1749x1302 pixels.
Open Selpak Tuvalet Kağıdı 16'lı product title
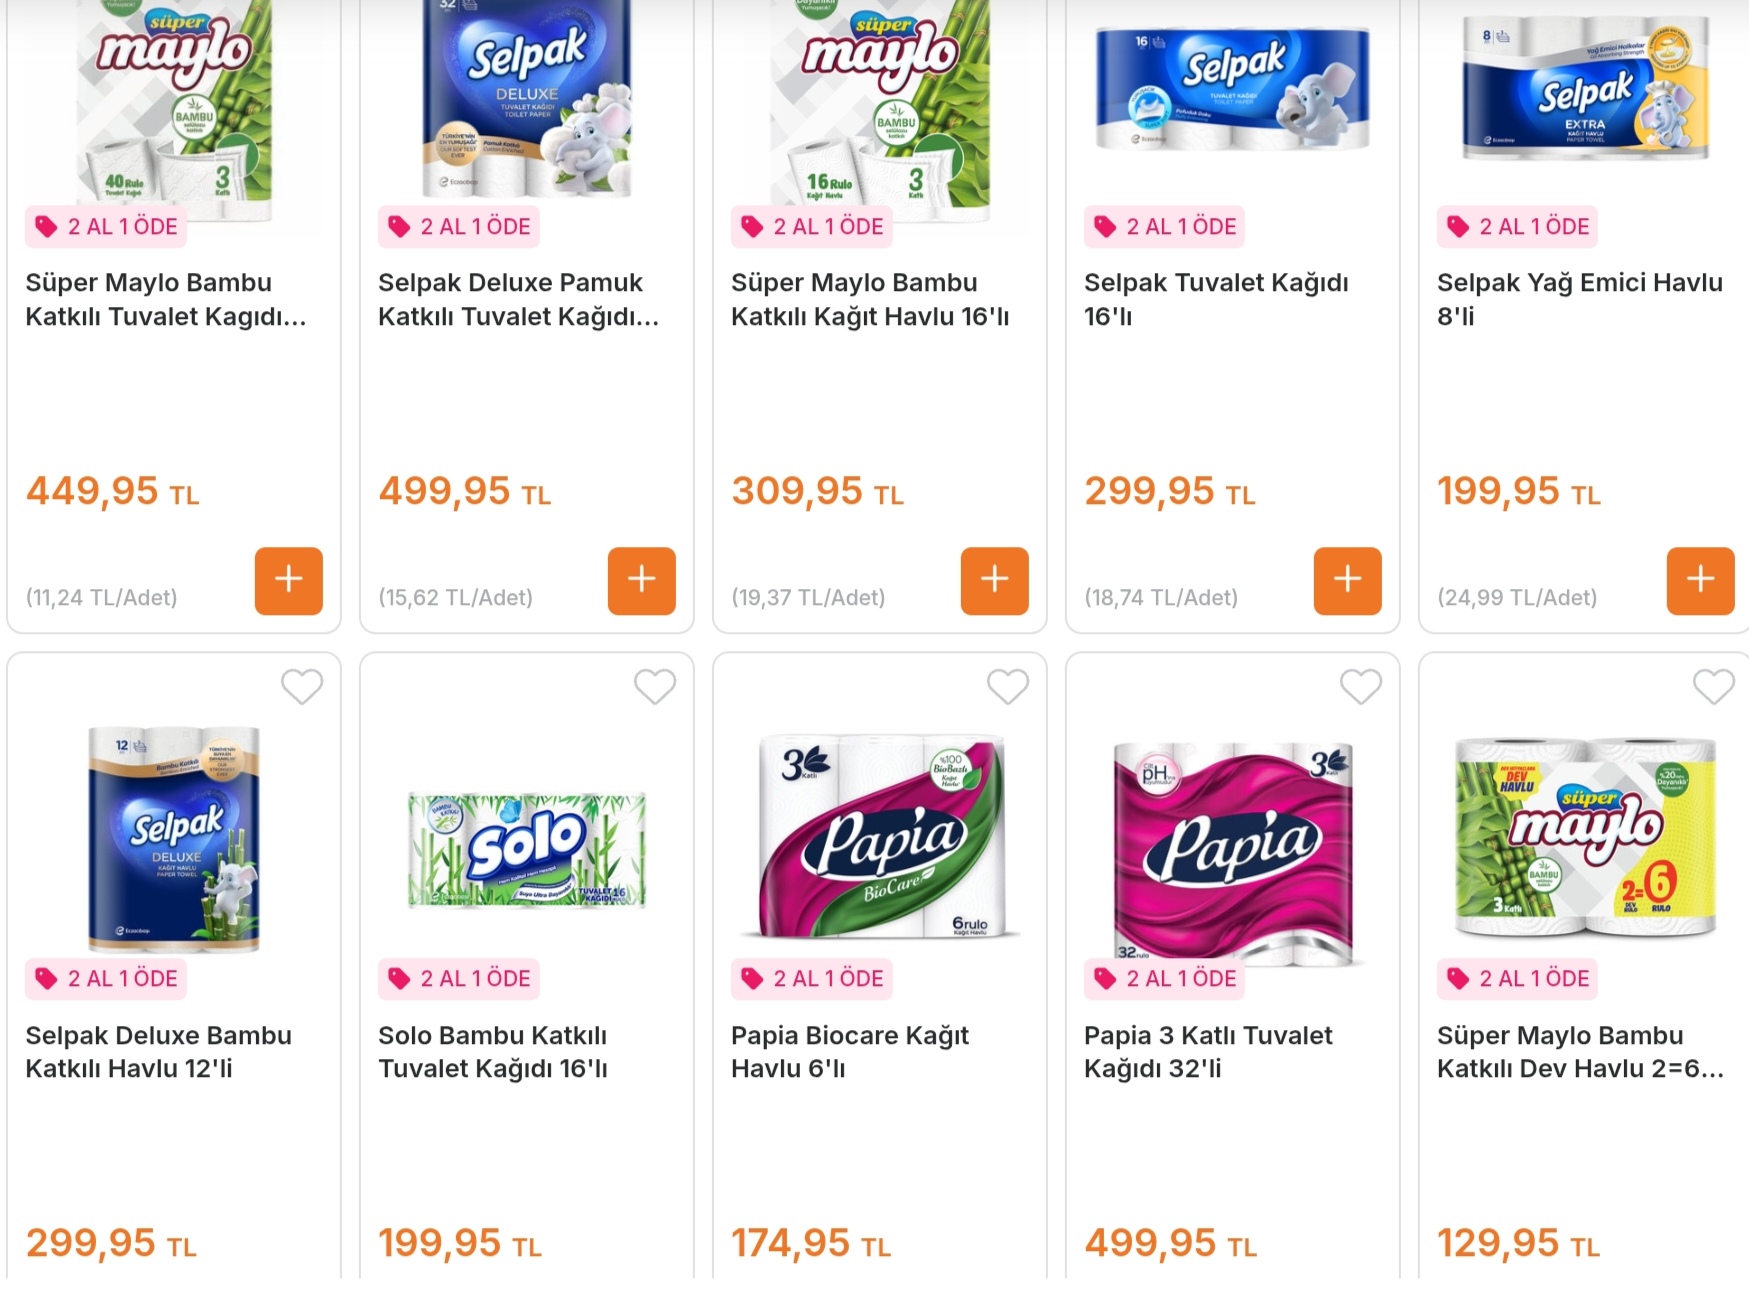click(1215, 299)
